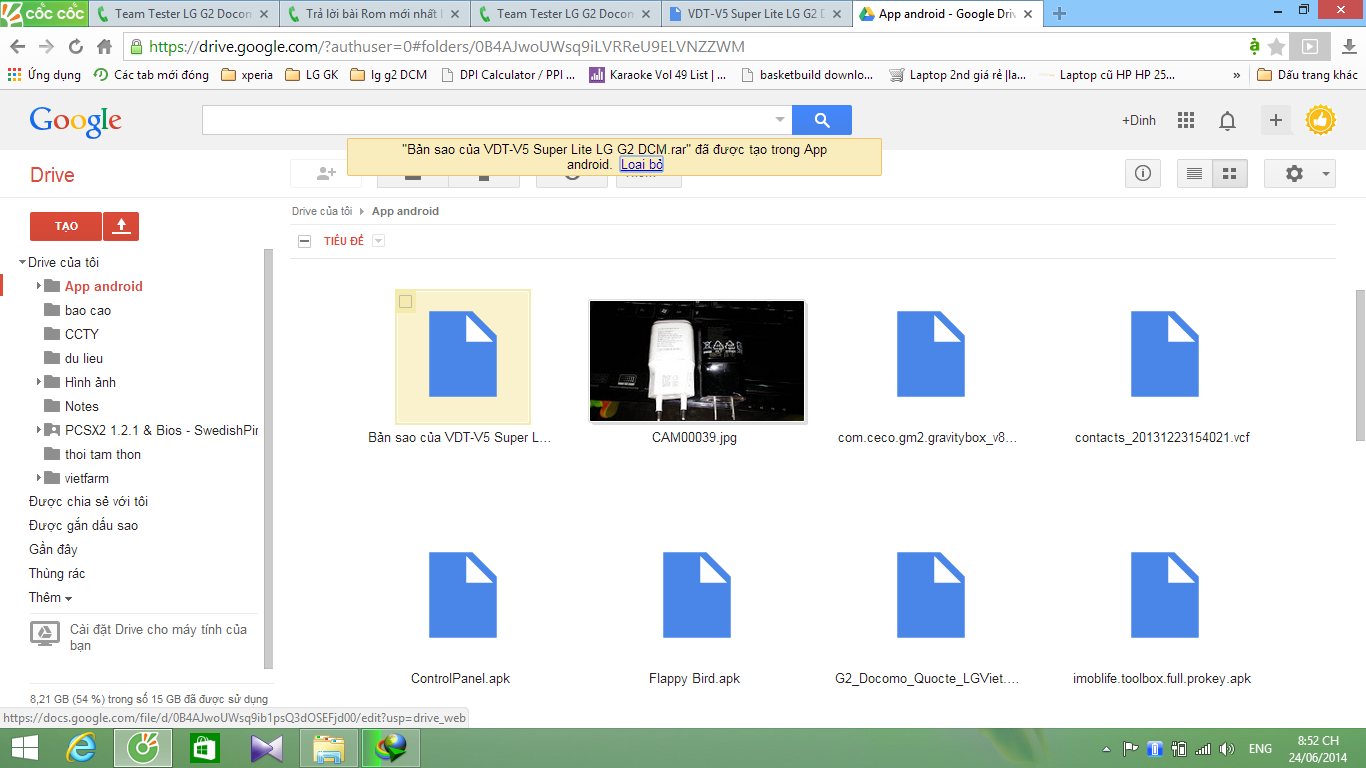Select the bao cao folder
This screenshot has height=768, width=1366.
(88, 310)
